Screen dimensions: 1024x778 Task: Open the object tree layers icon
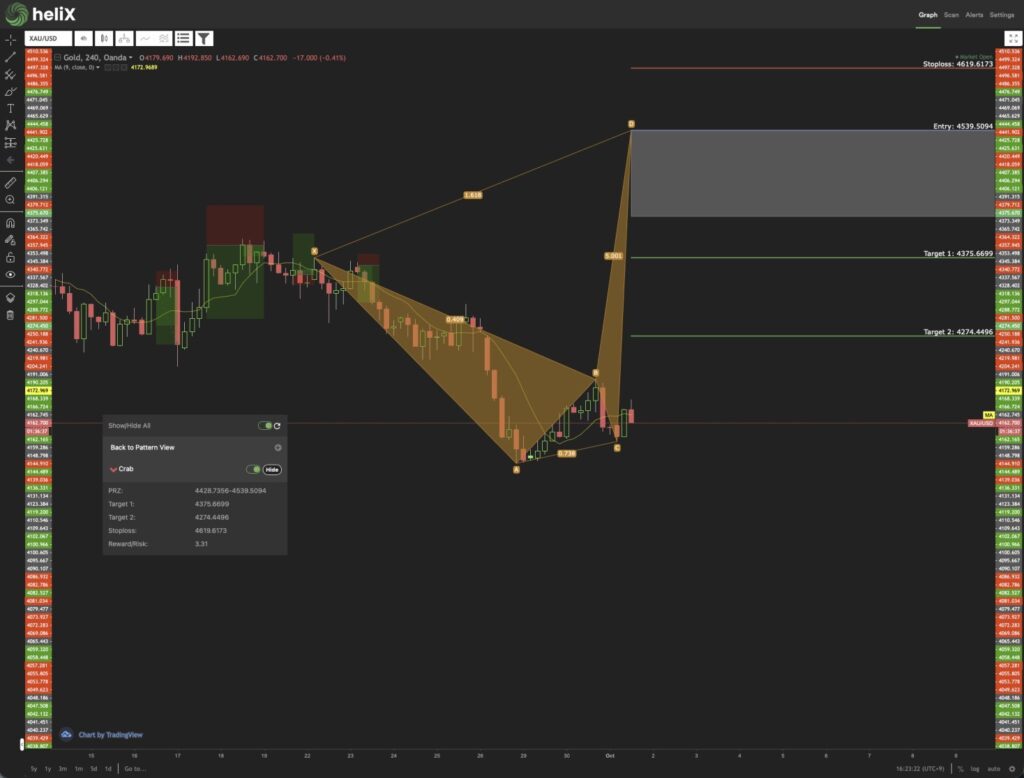pyautogui.click(x=10, y=297)
